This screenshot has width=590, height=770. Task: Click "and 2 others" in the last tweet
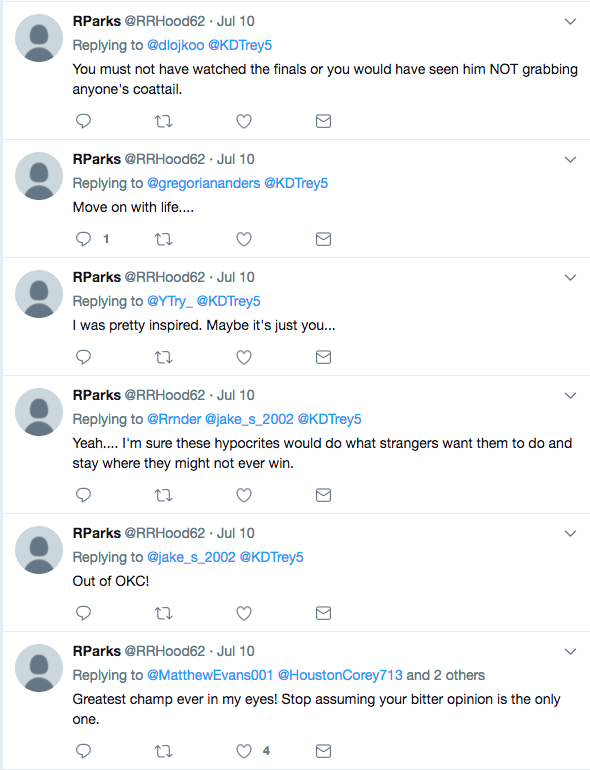coord(446,675)
